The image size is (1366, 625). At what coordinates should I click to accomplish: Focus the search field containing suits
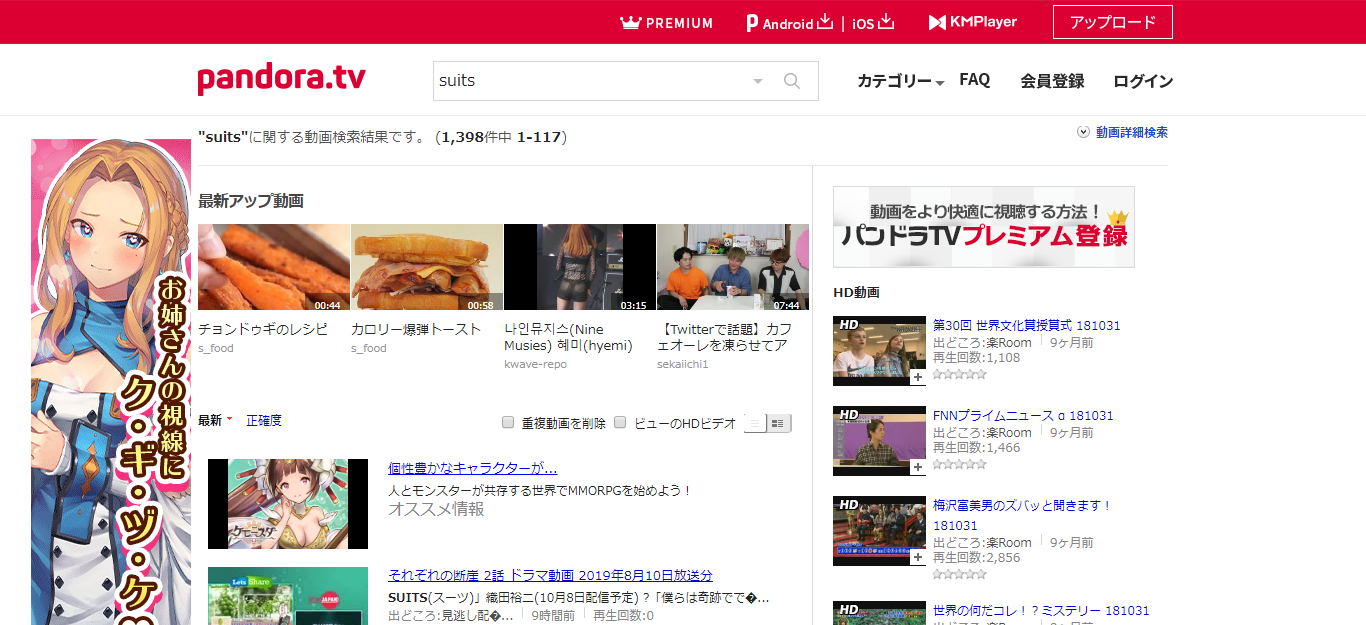[x=590, y=81]
